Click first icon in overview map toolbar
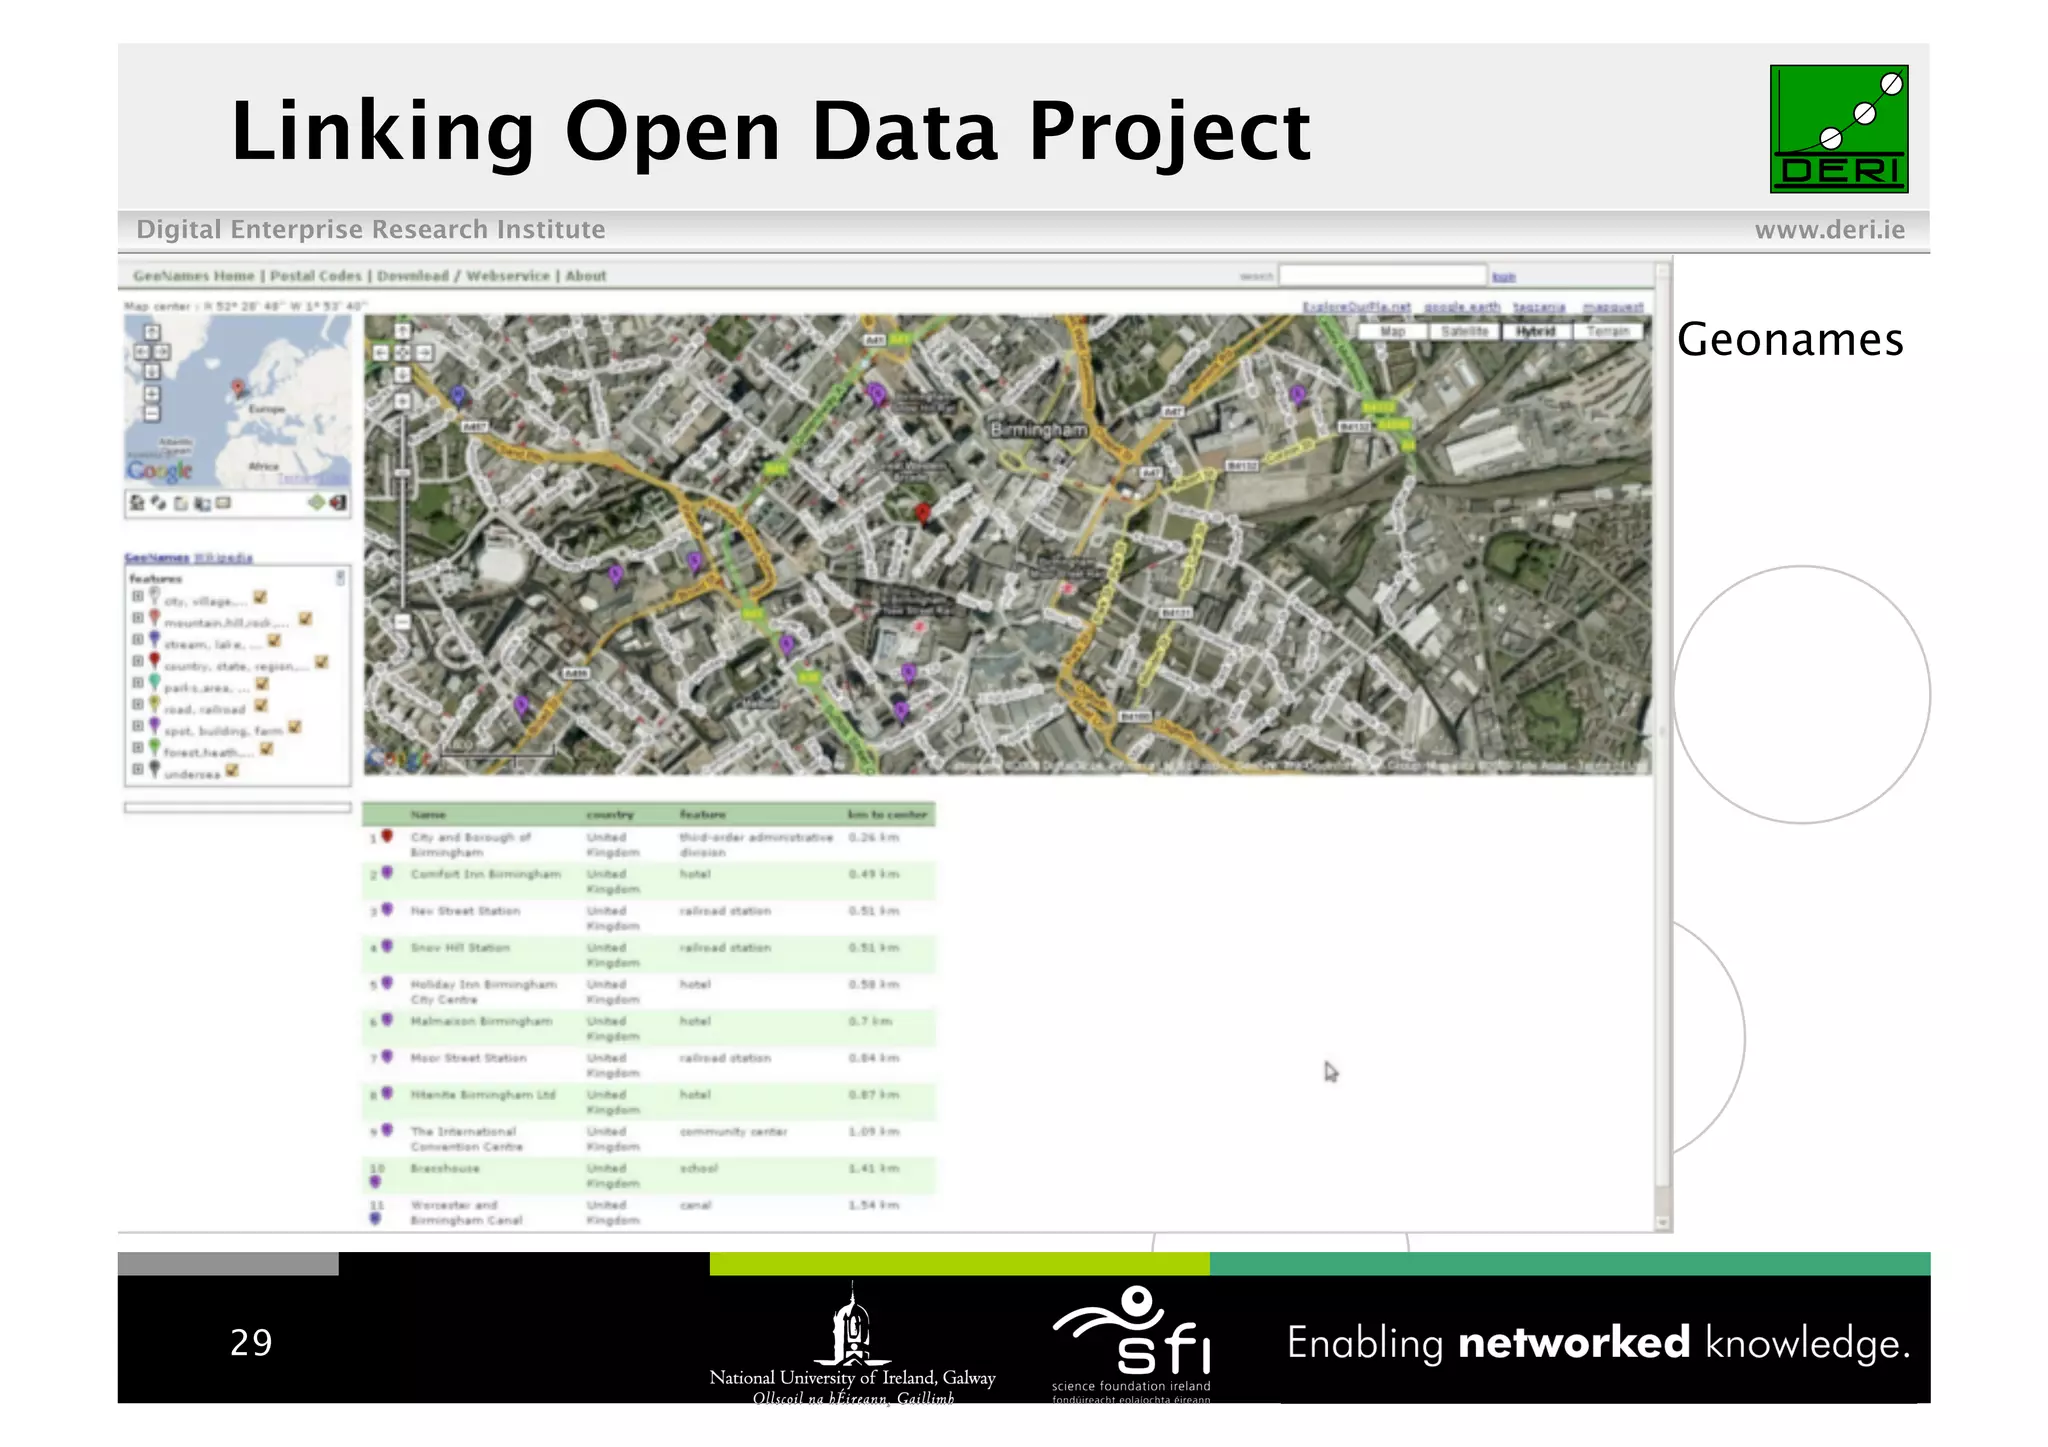 click(x=137, y=502)
